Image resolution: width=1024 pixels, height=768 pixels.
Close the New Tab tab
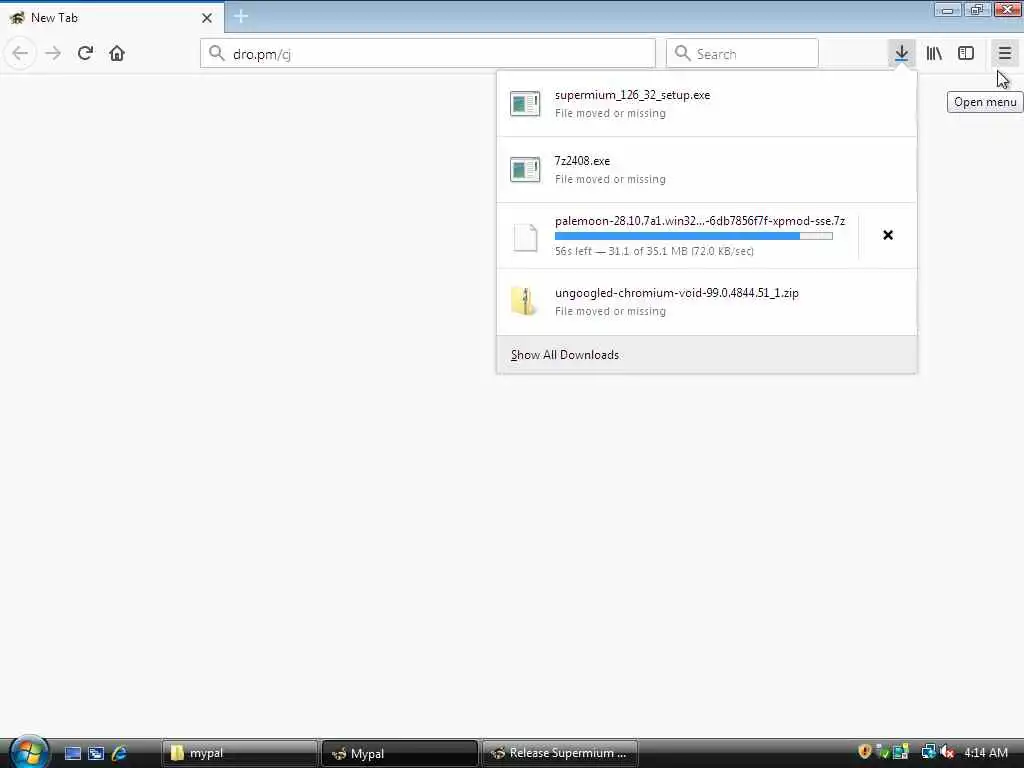[x=207, y=18]
